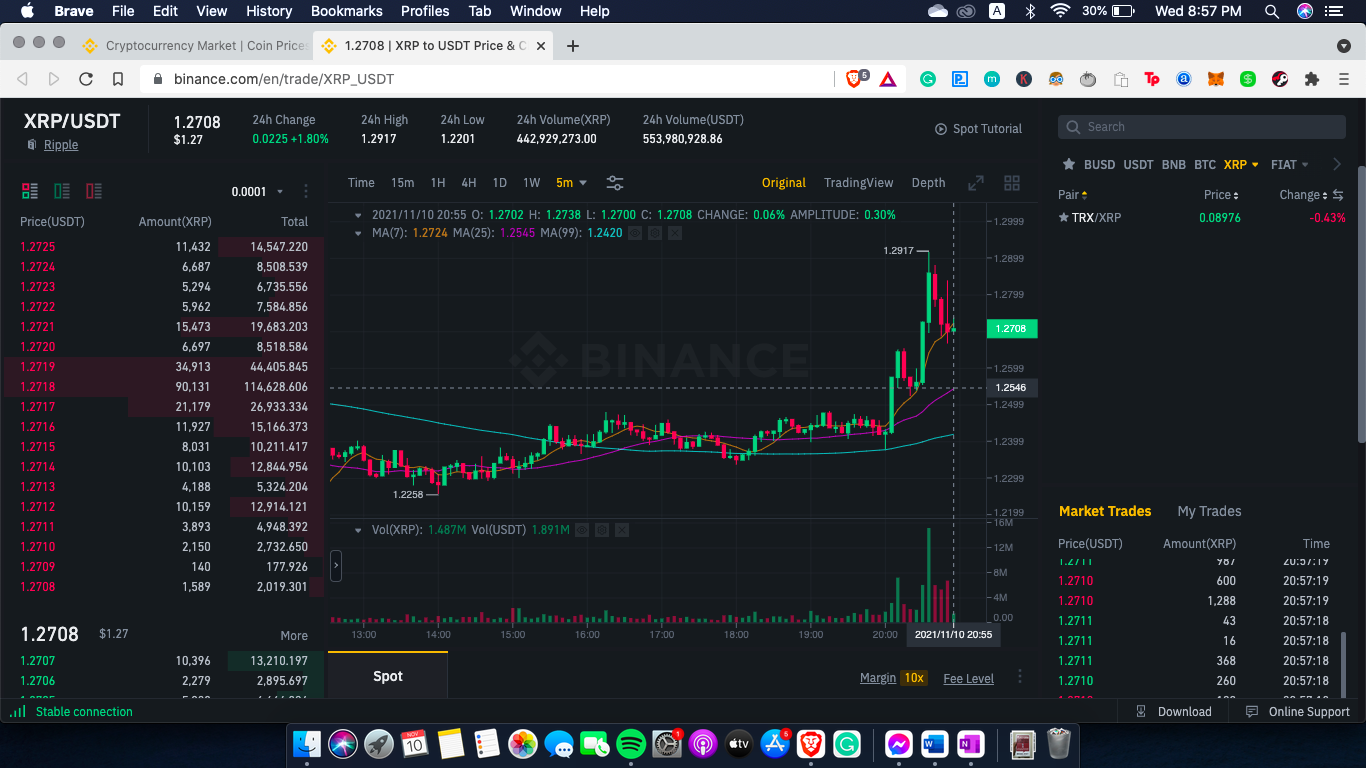Open the Brave hamburger main menu

(1343, 79)
